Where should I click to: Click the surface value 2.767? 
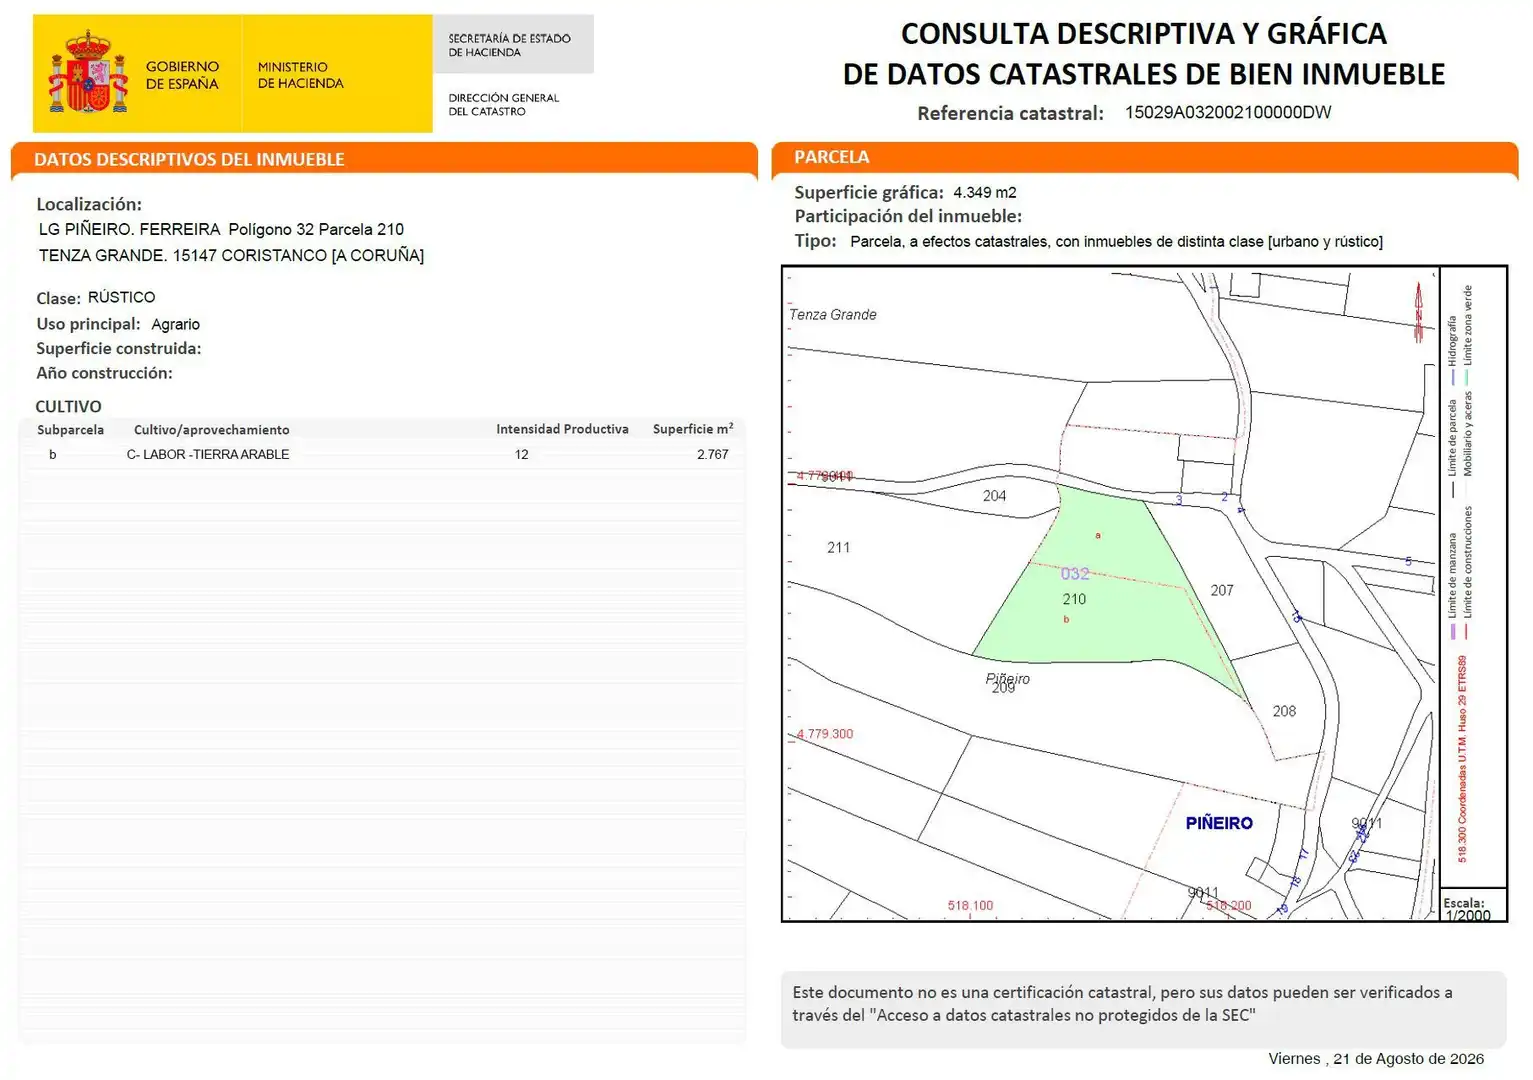713,454
